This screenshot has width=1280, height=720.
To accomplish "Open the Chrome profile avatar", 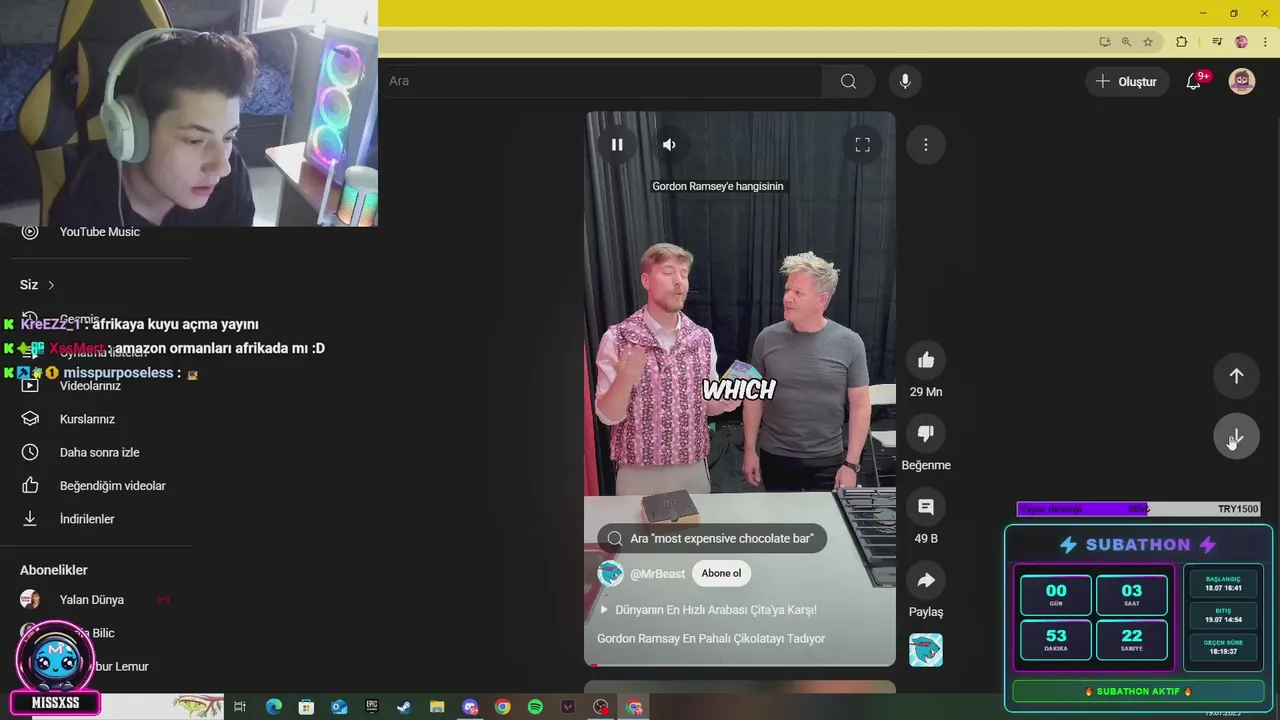I will tap(1242, 42).
